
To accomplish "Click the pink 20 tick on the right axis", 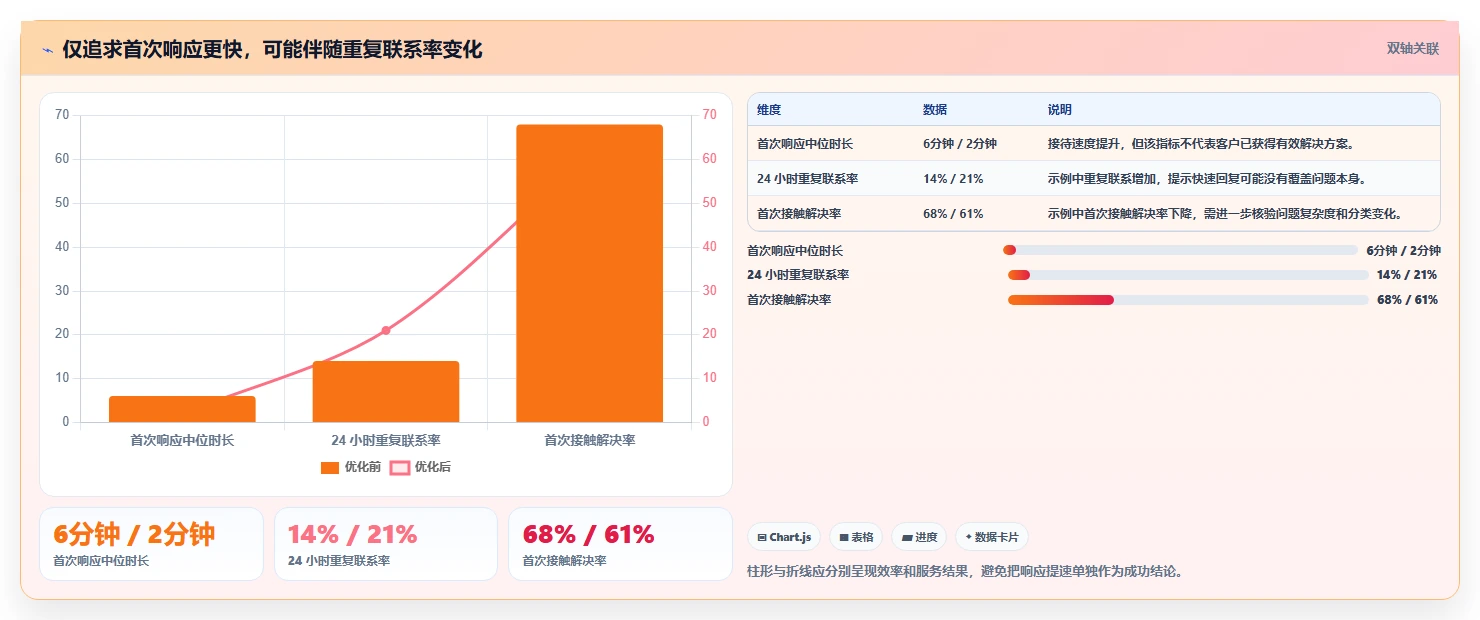I will tap(710, 334).
